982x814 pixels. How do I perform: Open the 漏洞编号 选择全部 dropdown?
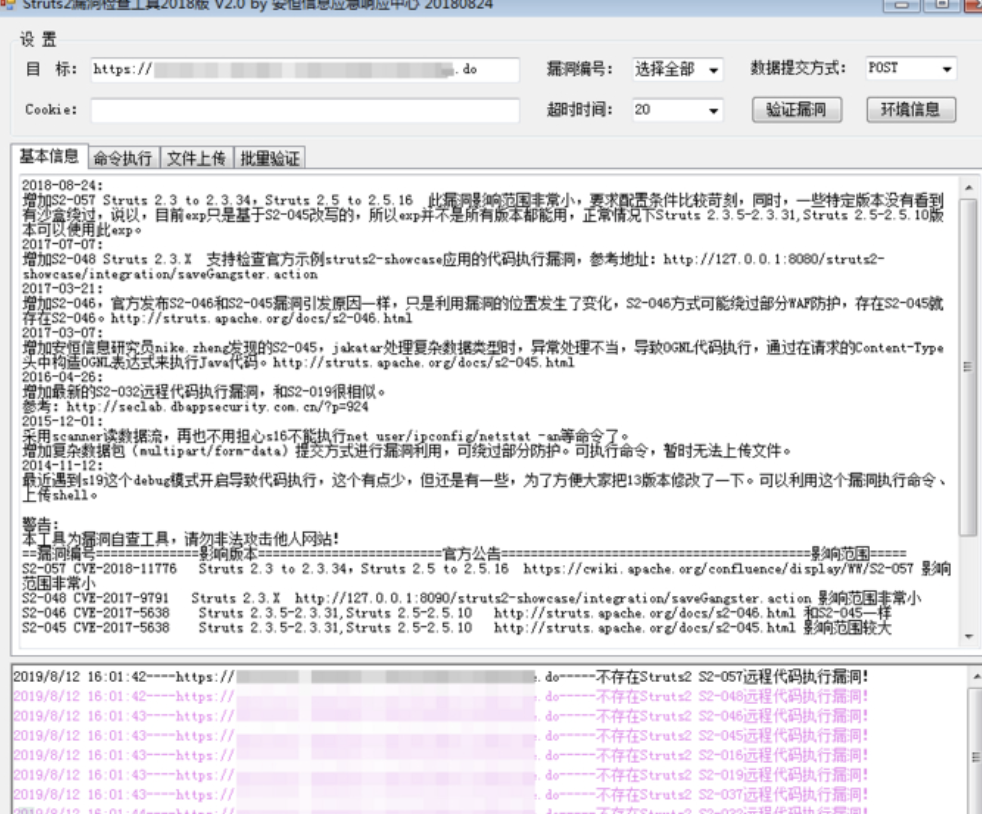(x=678, y=70)
